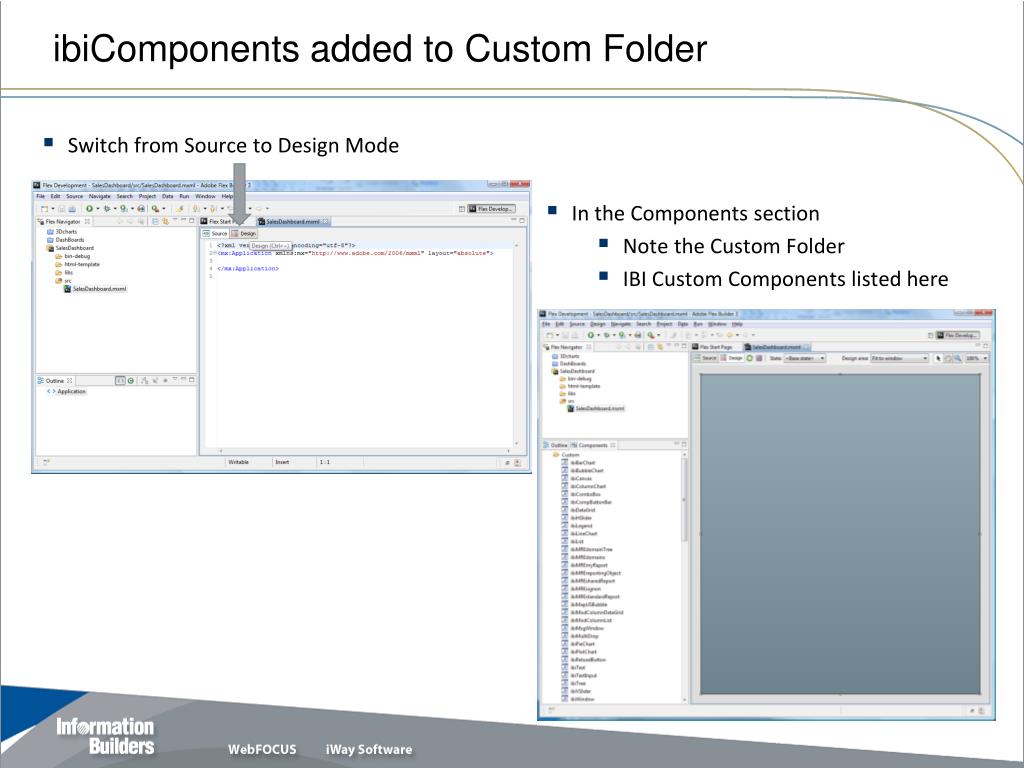
Task: Open the Design menu in the design-view window
Action: (x=598, y=324)
